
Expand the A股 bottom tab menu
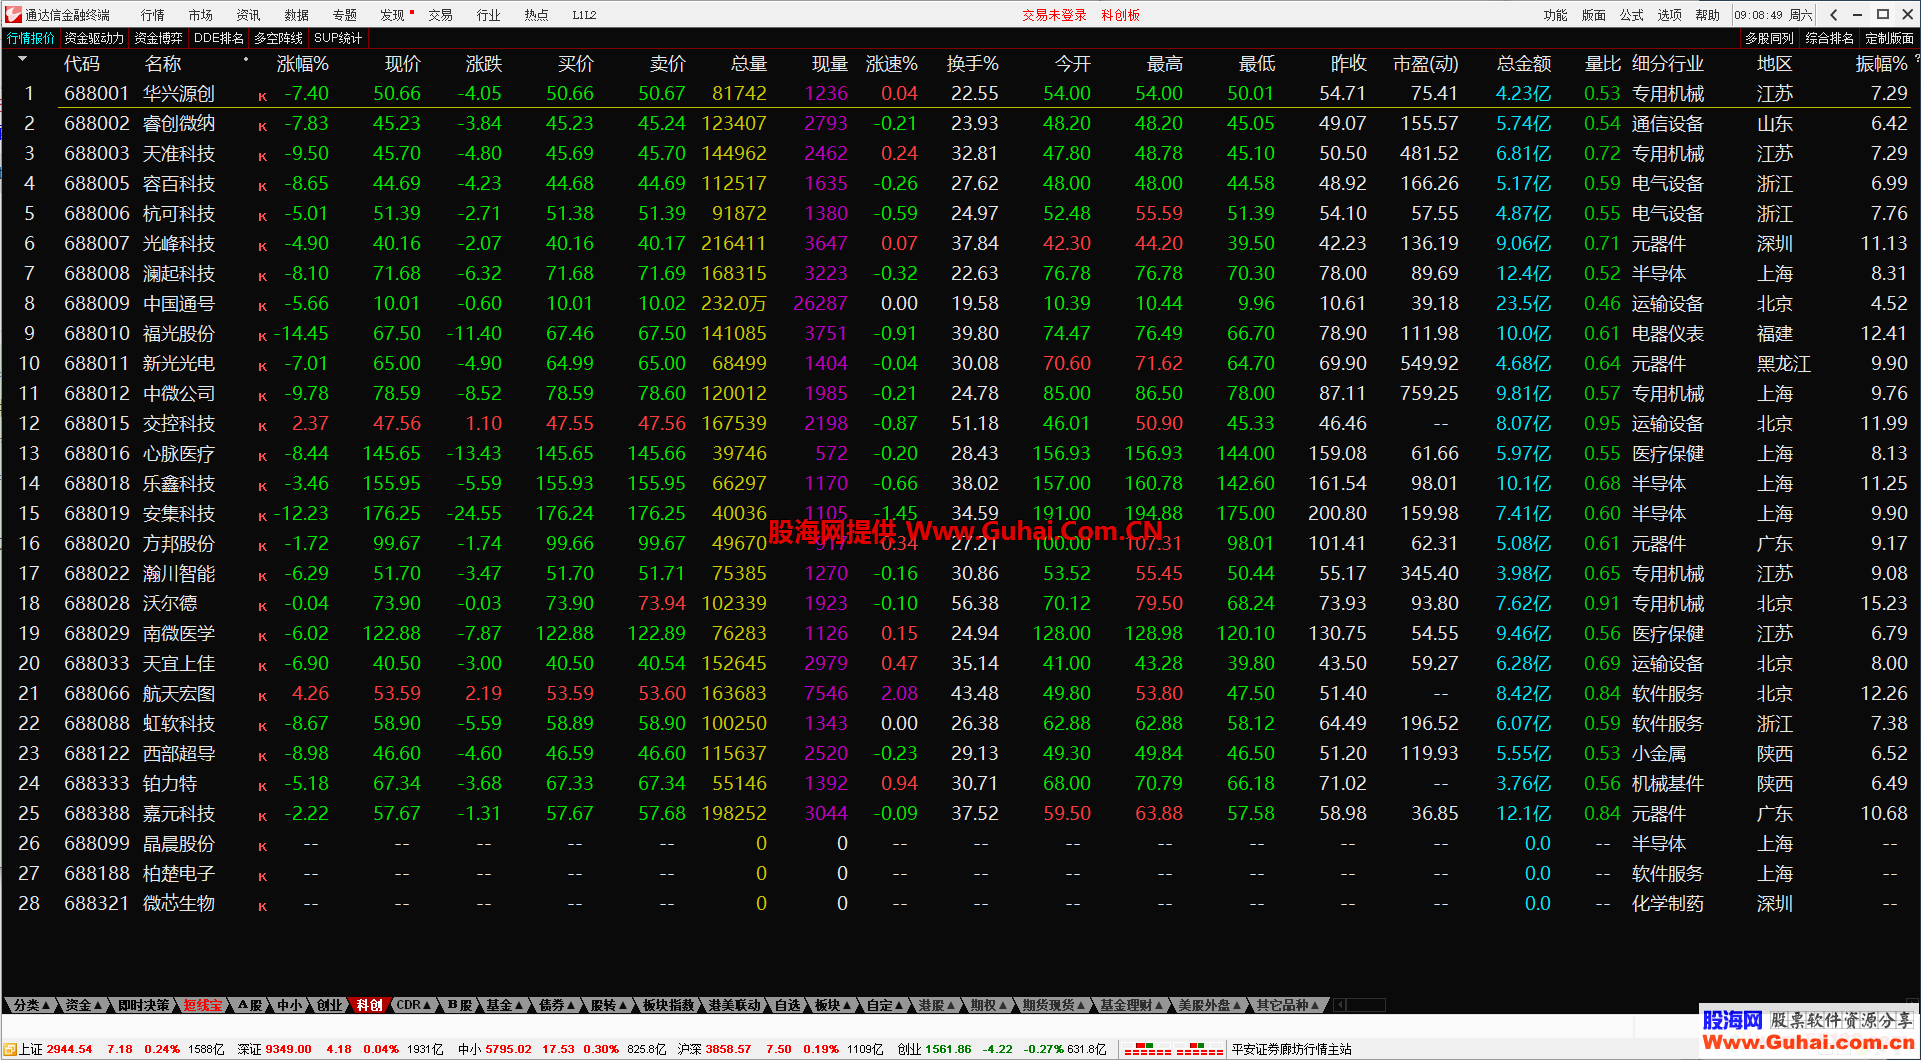(250, 1005)
